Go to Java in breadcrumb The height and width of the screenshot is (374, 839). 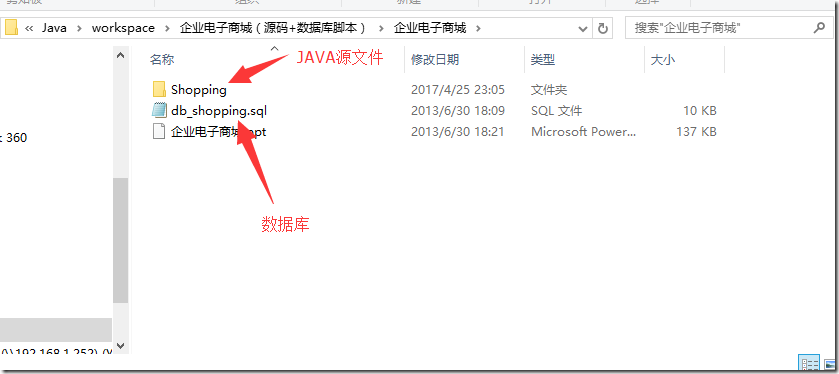(55, 28)
